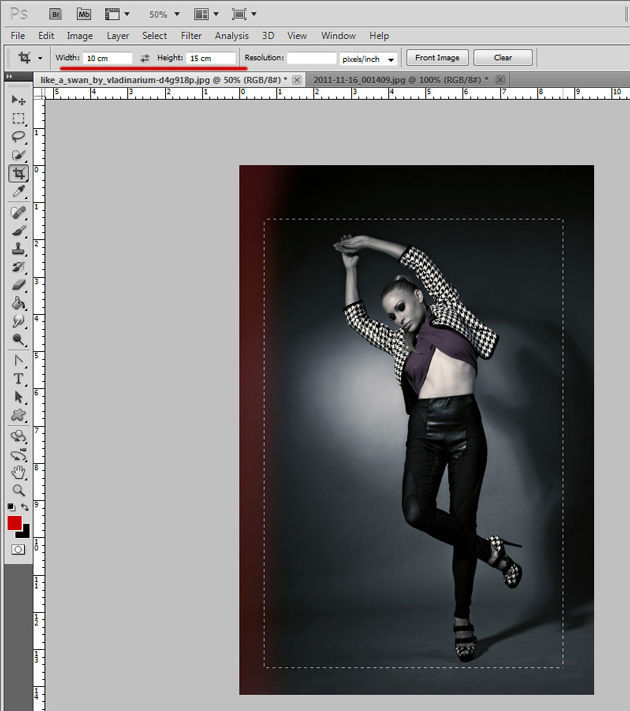Expand the collapsed tools panel
This screenshot has height=711, width=630.
pyautogui.click(x=9, y=77)
